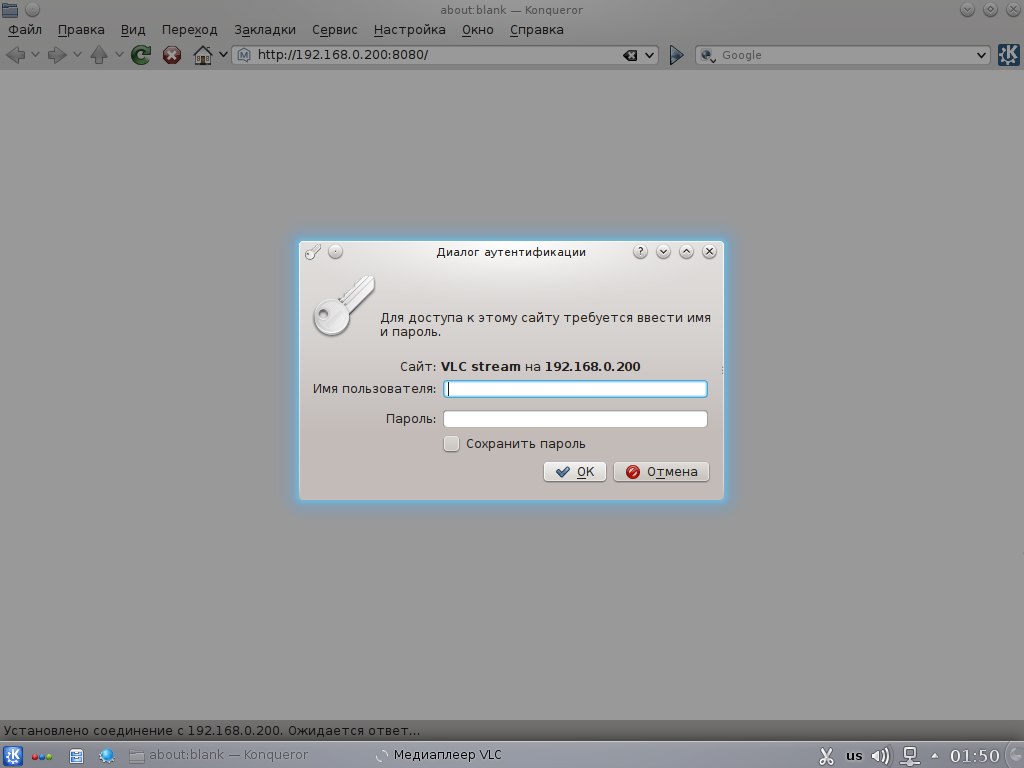Open the Forward history dropdown arrow

pos(77,55)
